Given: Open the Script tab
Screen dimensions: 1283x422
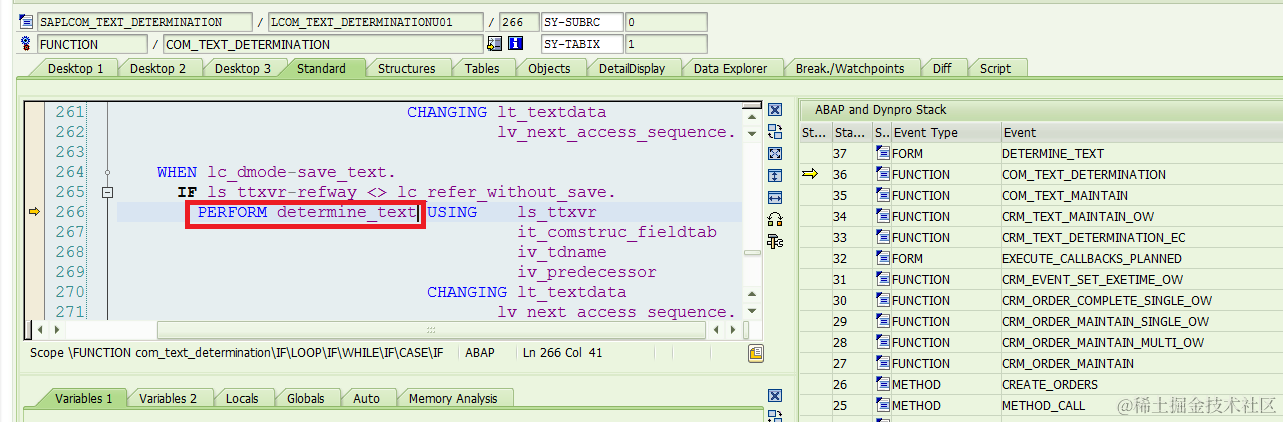Looking at the screenshot, I should tap(995, 68).
